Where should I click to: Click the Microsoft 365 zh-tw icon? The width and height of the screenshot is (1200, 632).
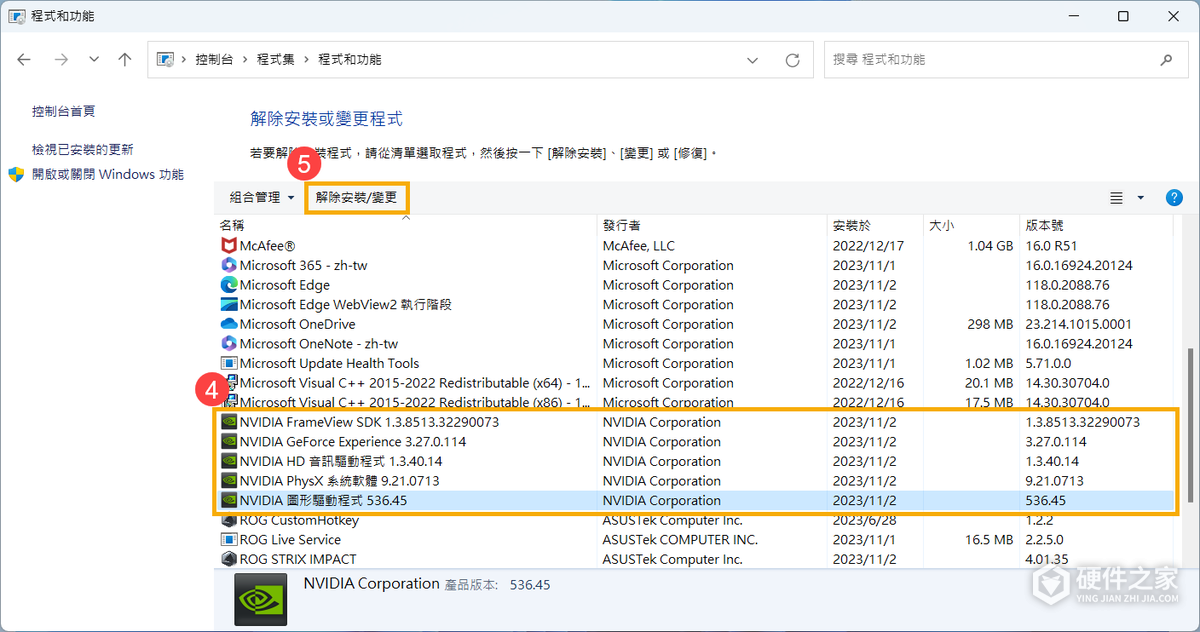pyautogui.click(x=229, y=265)
